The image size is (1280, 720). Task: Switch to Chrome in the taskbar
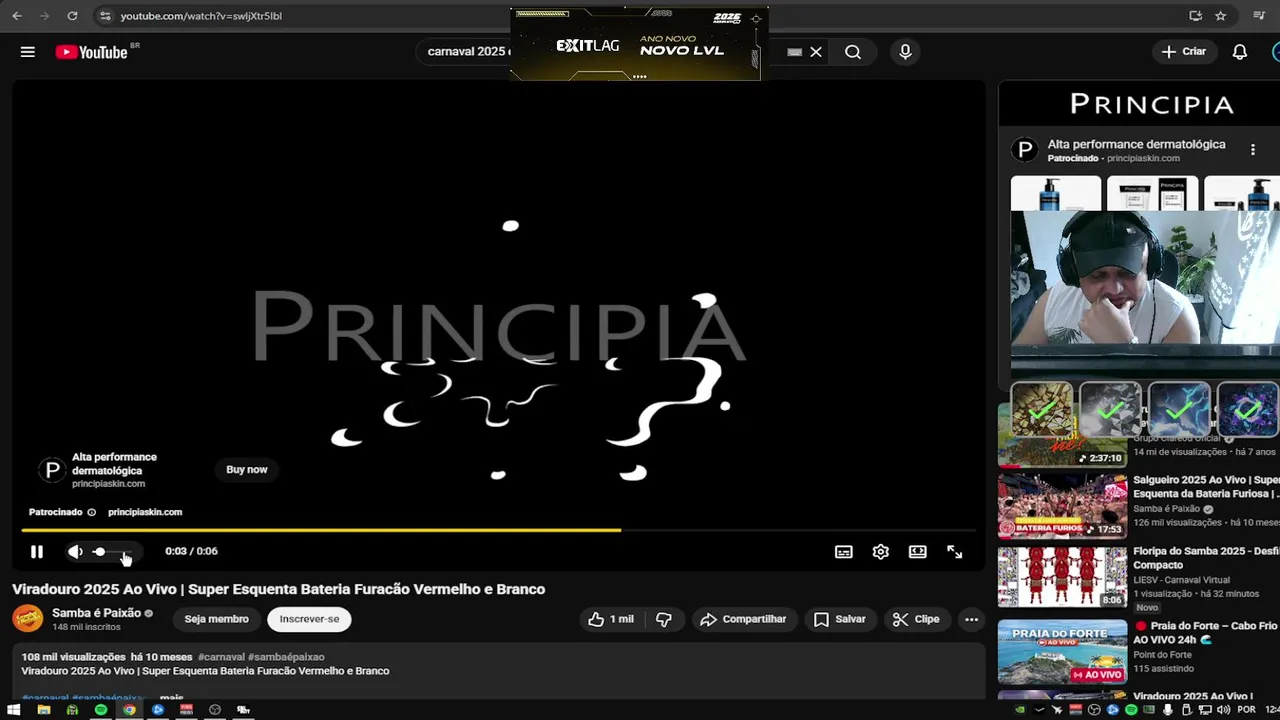pos(129,710)
